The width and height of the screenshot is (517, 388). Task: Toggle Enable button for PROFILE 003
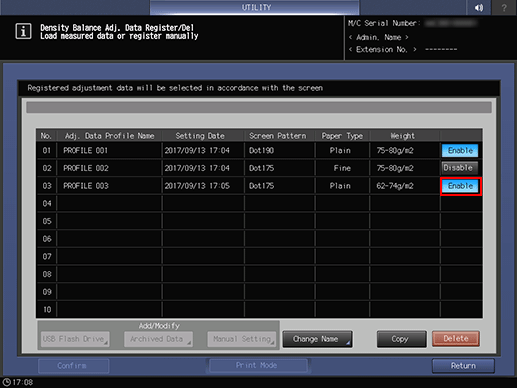461,186
